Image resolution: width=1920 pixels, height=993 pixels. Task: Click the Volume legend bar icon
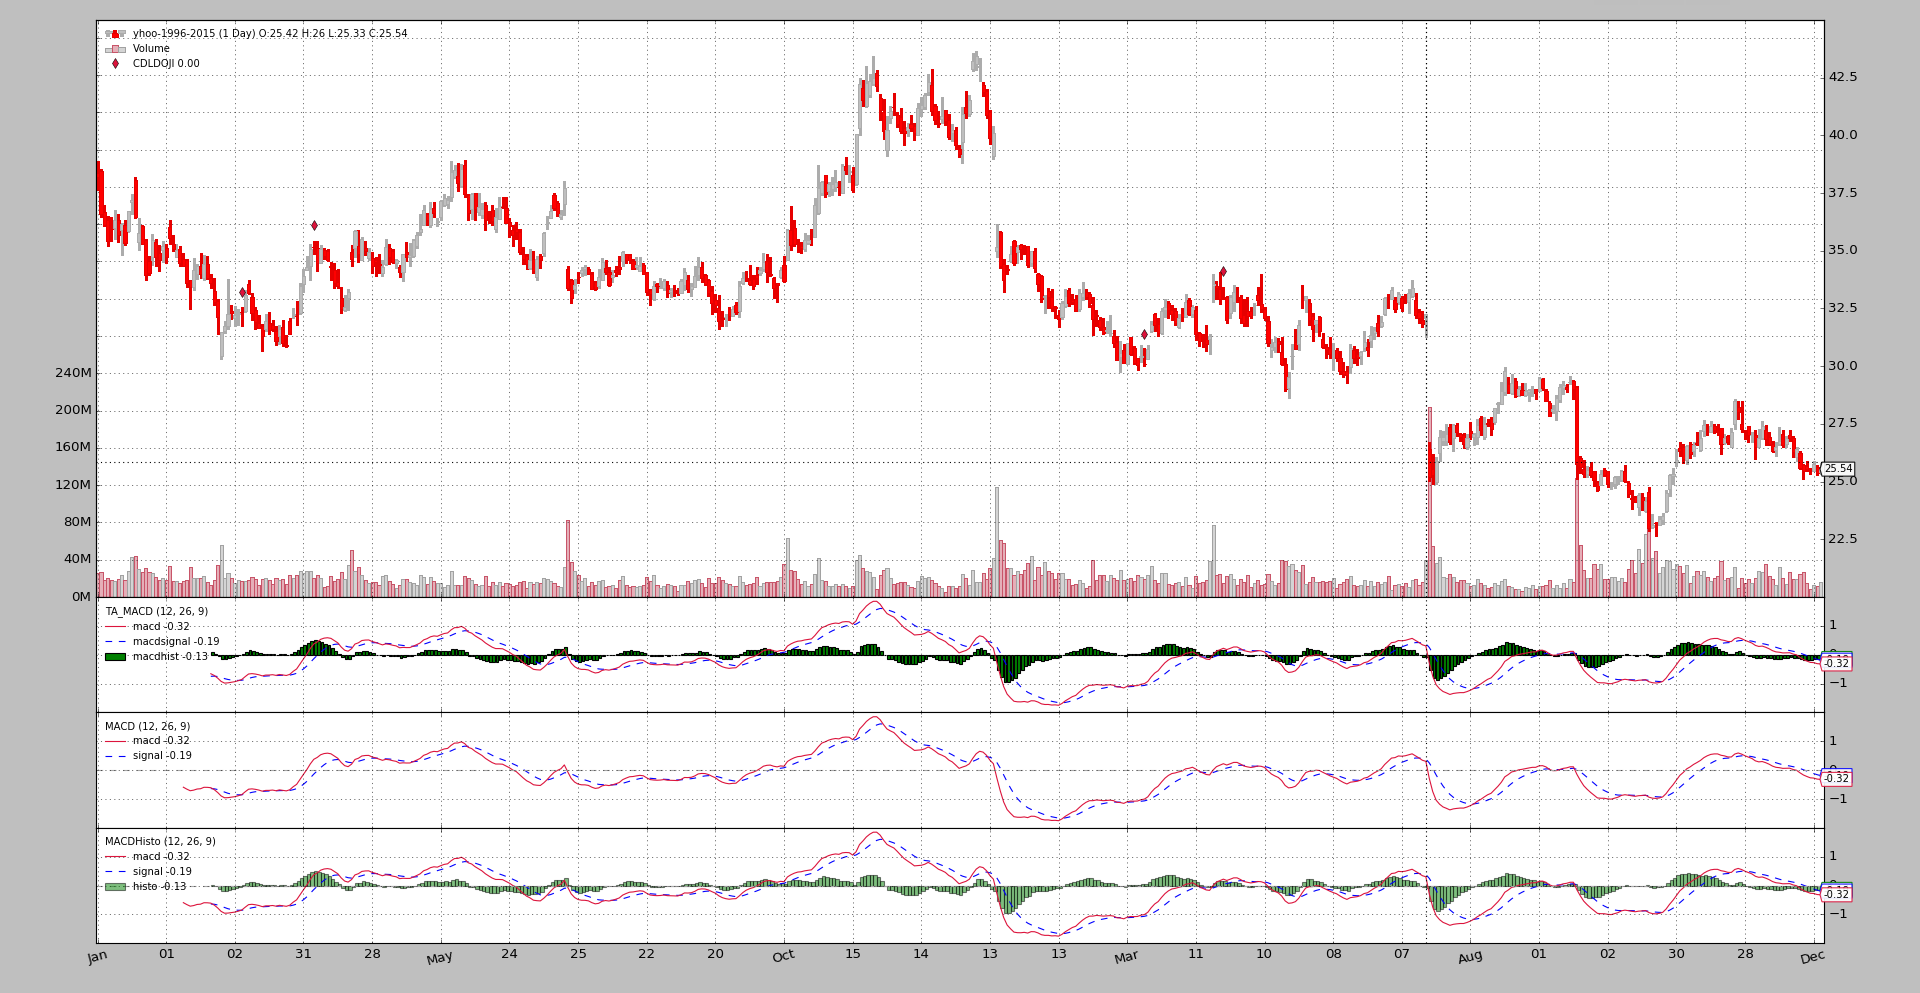point(115,49)
